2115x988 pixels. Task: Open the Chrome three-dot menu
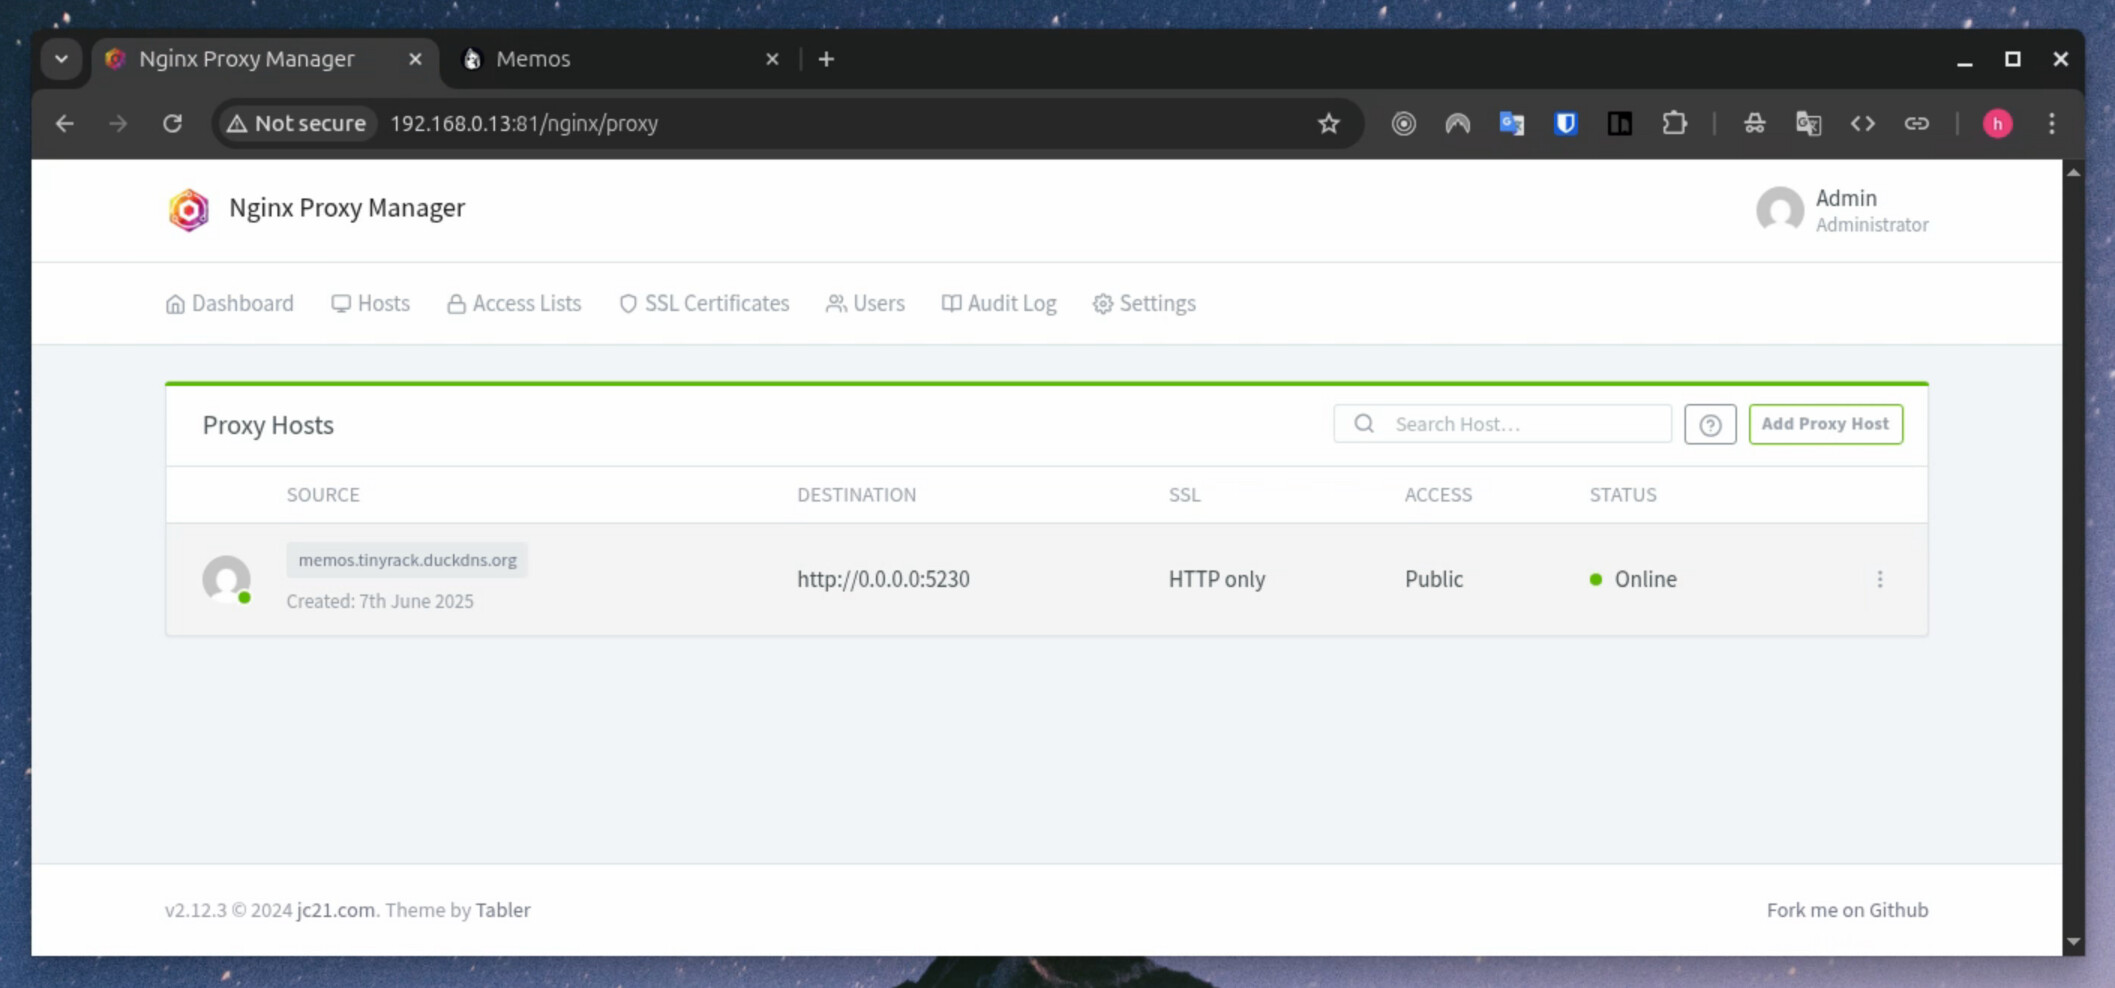(2051, 123)
